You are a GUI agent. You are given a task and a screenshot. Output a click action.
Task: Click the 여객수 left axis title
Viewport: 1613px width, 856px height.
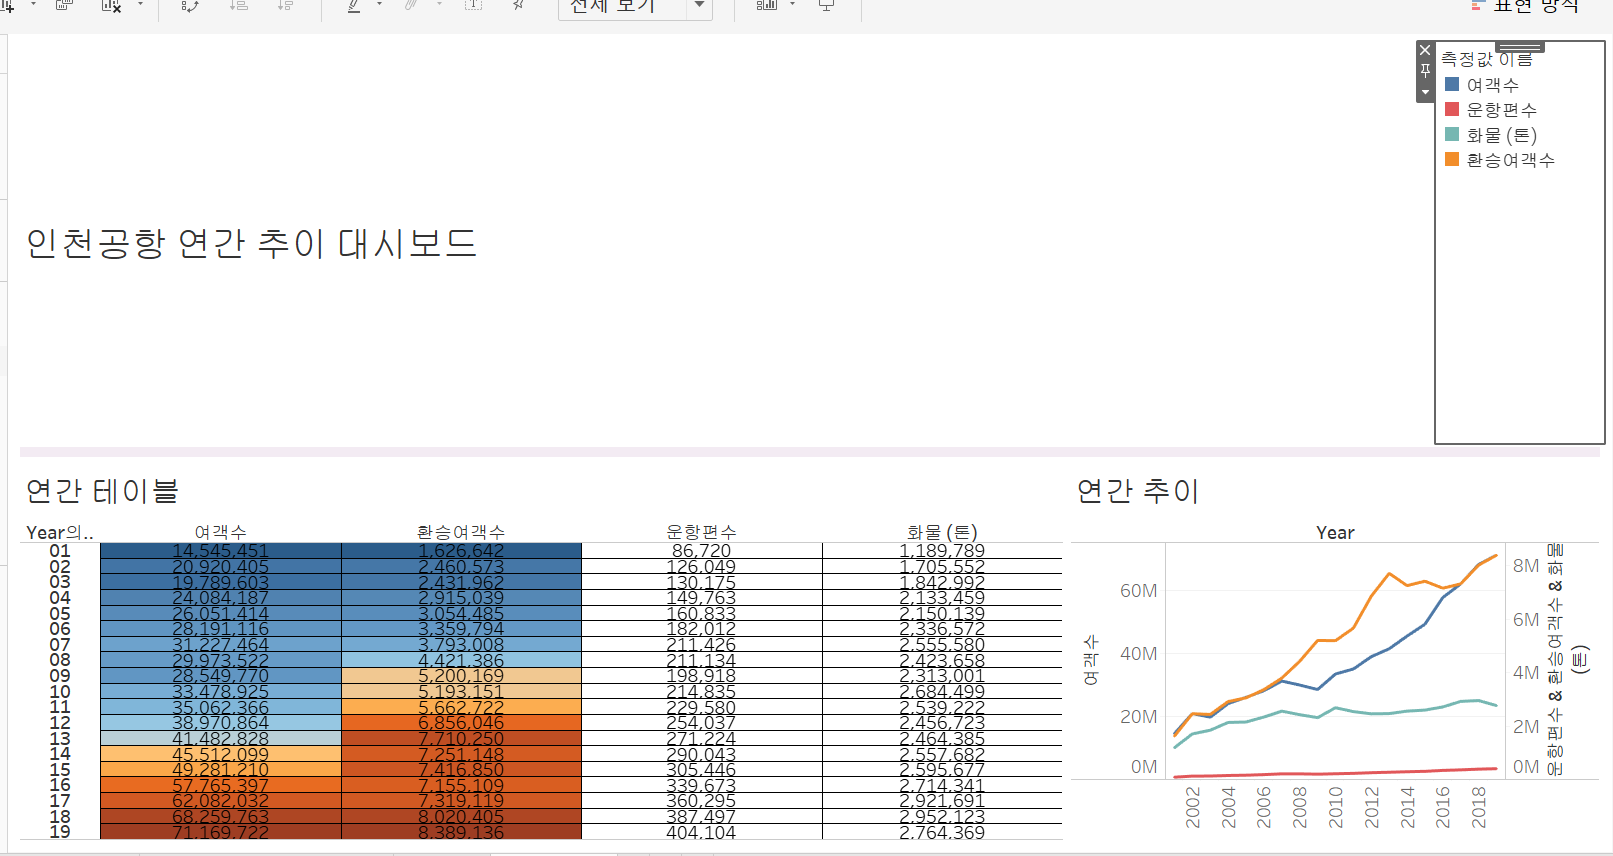coord(1091,660)
